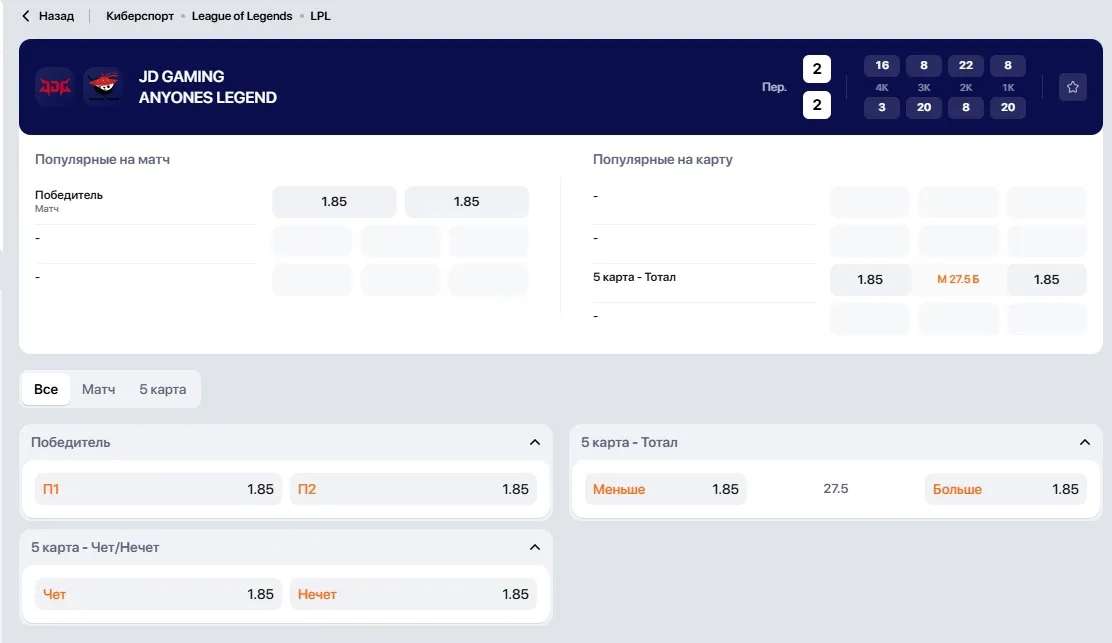Select Больше 27.5 total bet
This screenshot has width=1112, height=643.
pyautogui.click(x=1006, y=489)
